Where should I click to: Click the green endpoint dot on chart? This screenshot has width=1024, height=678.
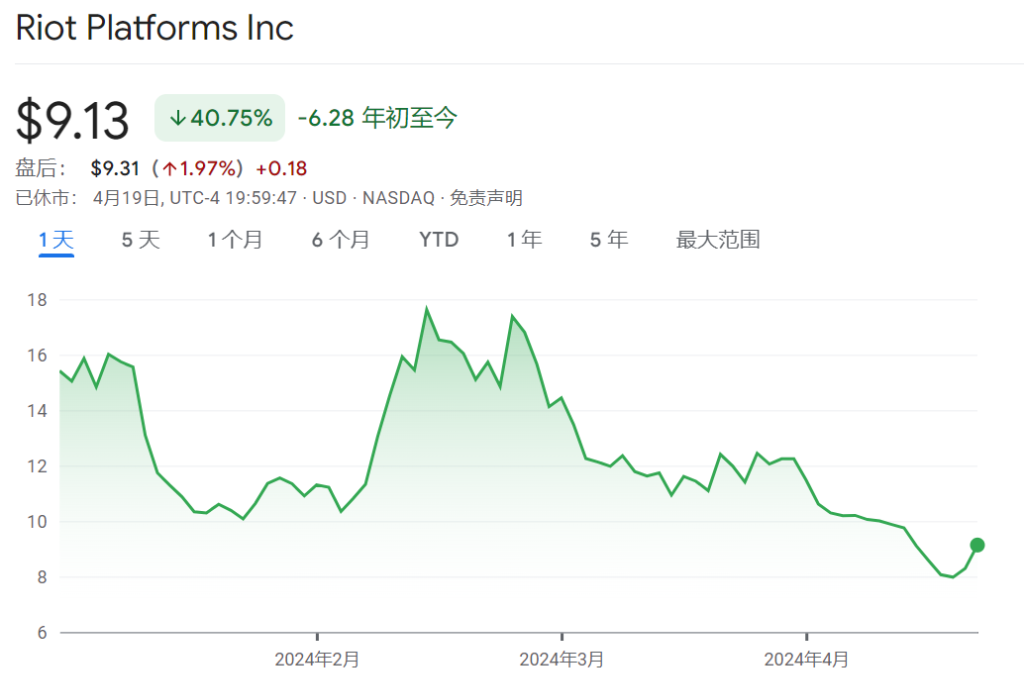[977, 545]
